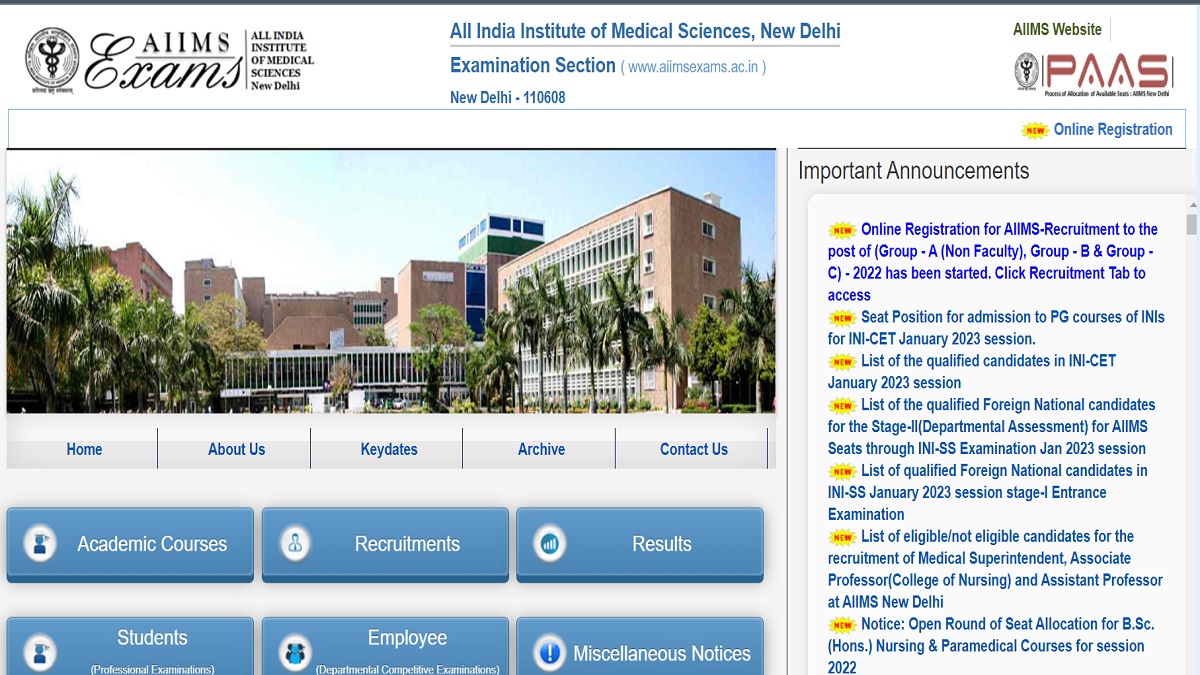Image resolution: width=1200 pixels, height=675 pixels.
Task: Click NEW badge before qualified candidates INI-CET
Action: click(843, 362)
